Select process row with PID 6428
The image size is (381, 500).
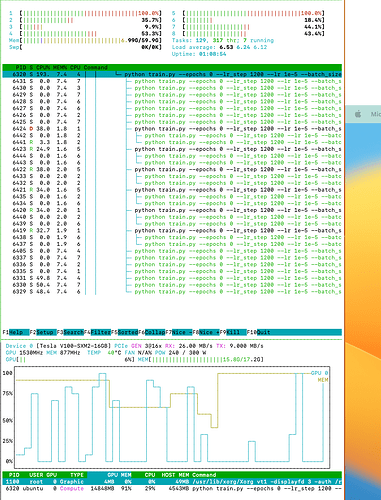(172, 101)
